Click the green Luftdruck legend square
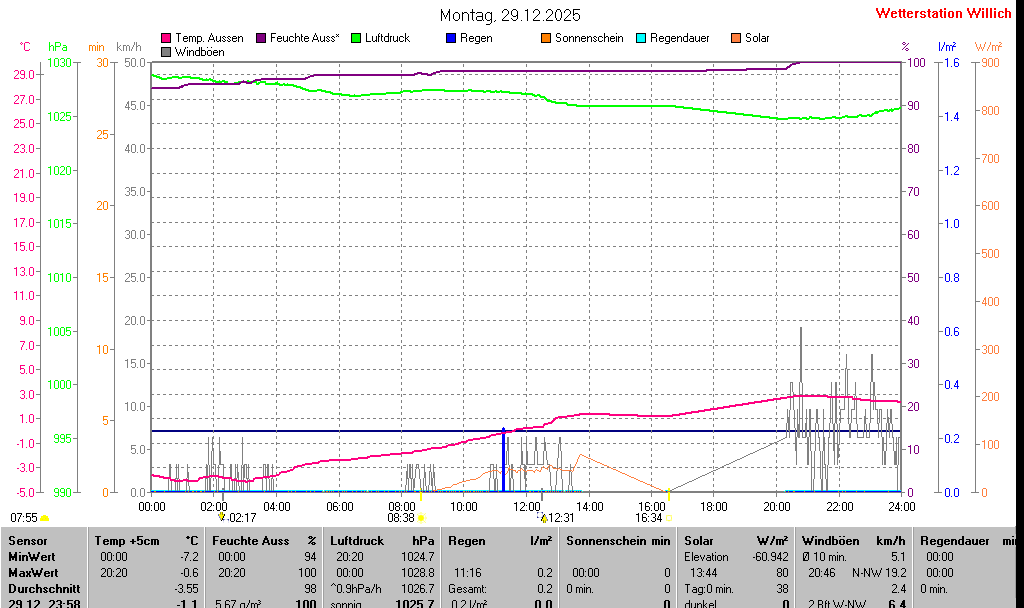 [356, 38]
